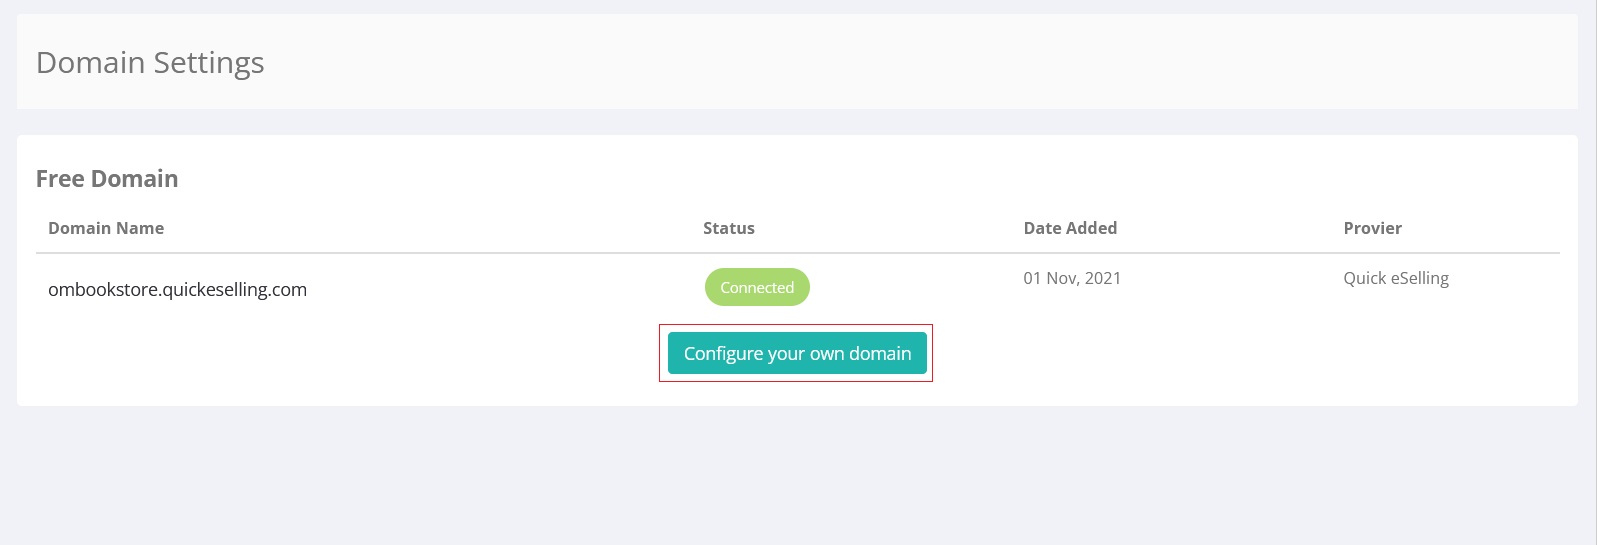Sort by the Domain Name column header
The width and height of the screenshot is (1597, 545).
[106, 228]
